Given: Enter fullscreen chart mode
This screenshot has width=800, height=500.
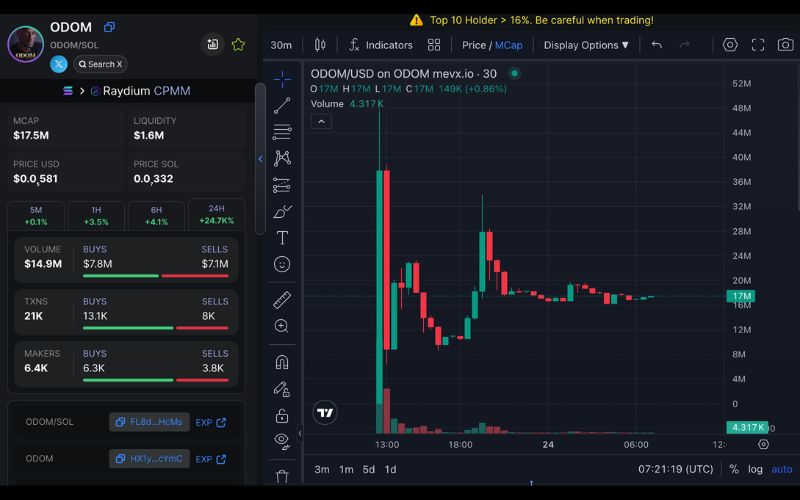Looking at the screenshot, I should pos(758,45).
